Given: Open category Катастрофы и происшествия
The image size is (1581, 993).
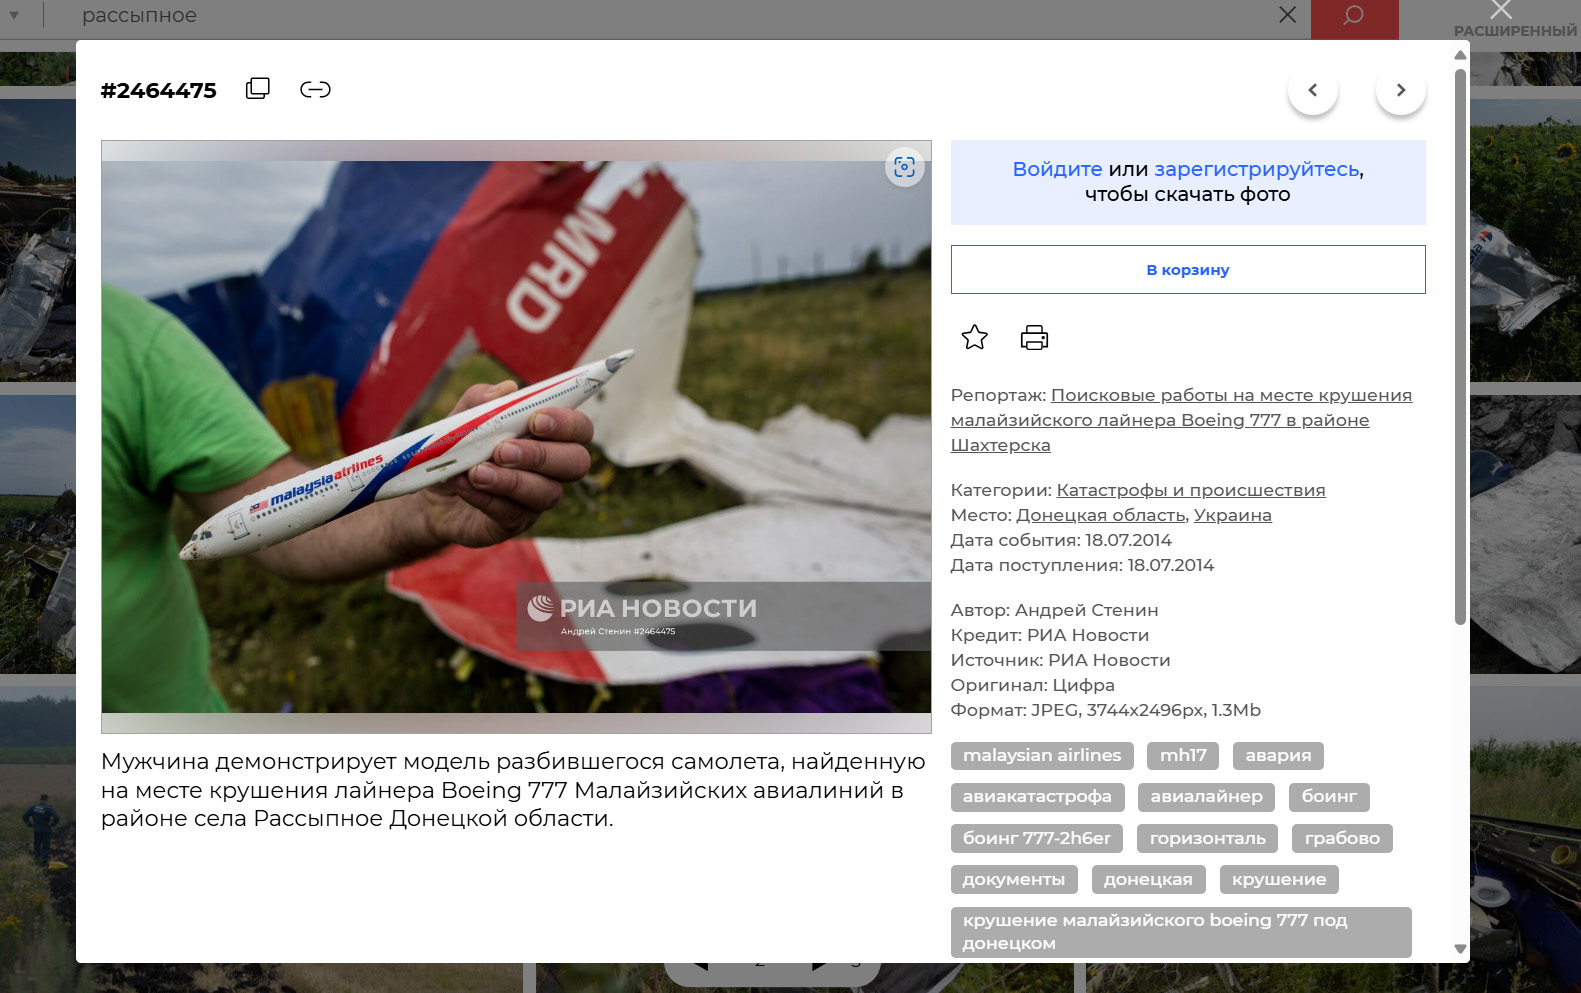Looking at the screenshot, I should [1191, 490].
